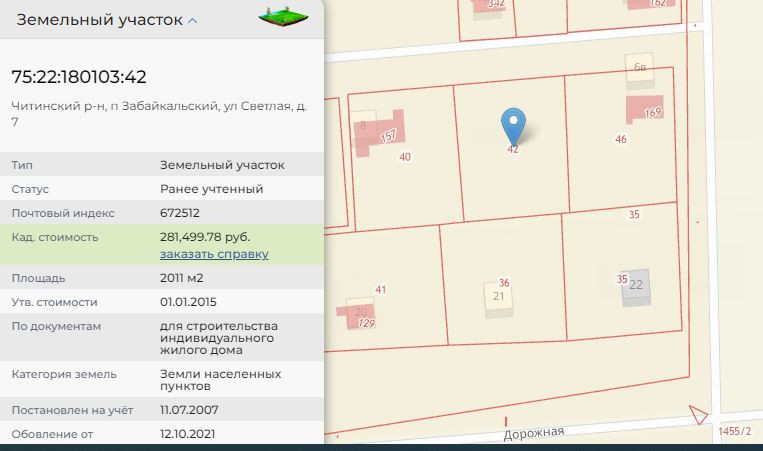Click the value Земли населенных пунктов
The width and height of the screenshot is (763, 451).
[220, 380]
